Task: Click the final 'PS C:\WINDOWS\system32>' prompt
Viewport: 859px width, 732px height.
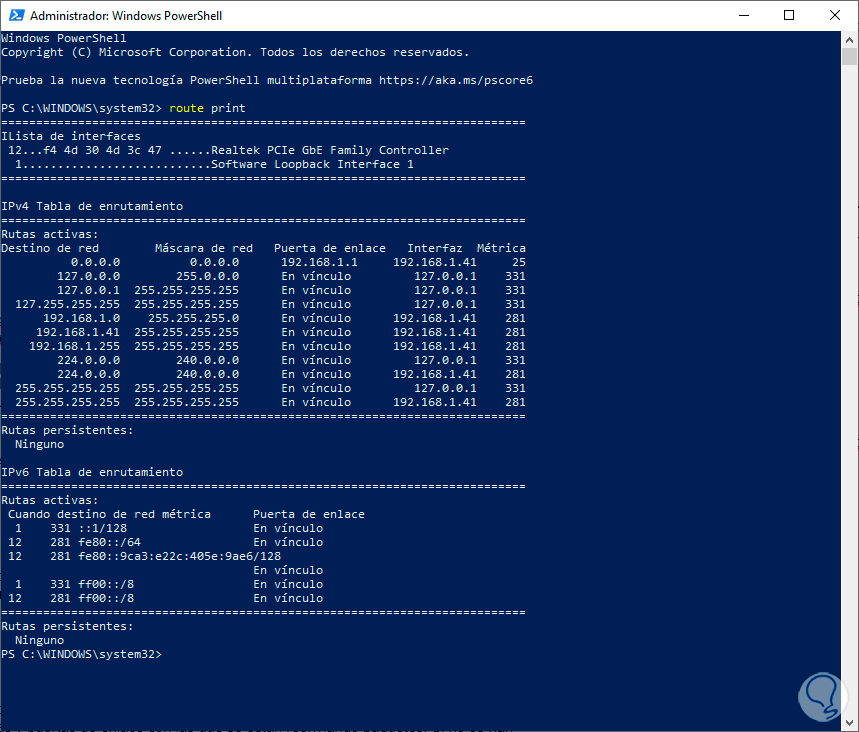Action: tap(82, 654)
